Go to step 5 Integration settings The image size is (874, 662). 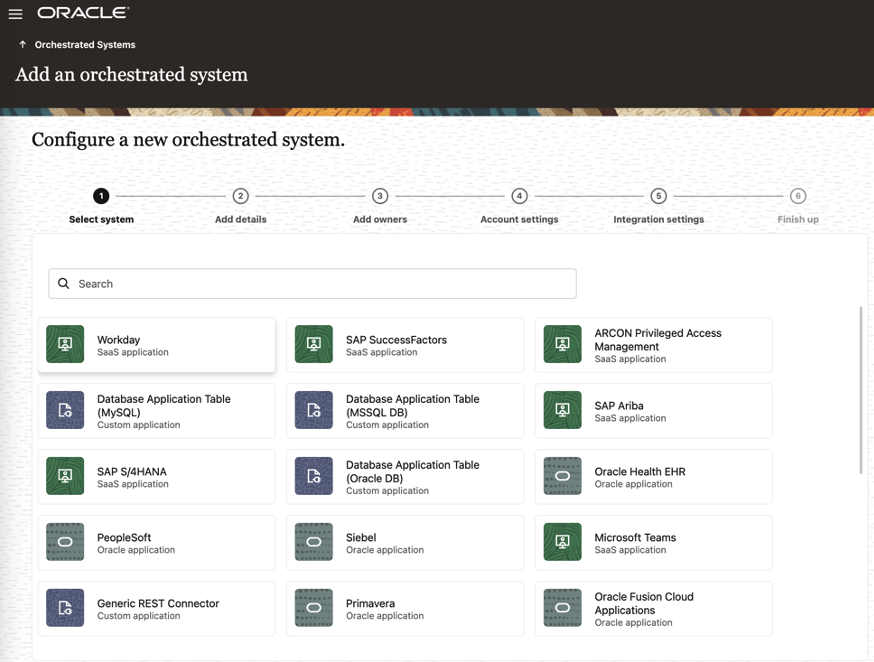[658, 196]
